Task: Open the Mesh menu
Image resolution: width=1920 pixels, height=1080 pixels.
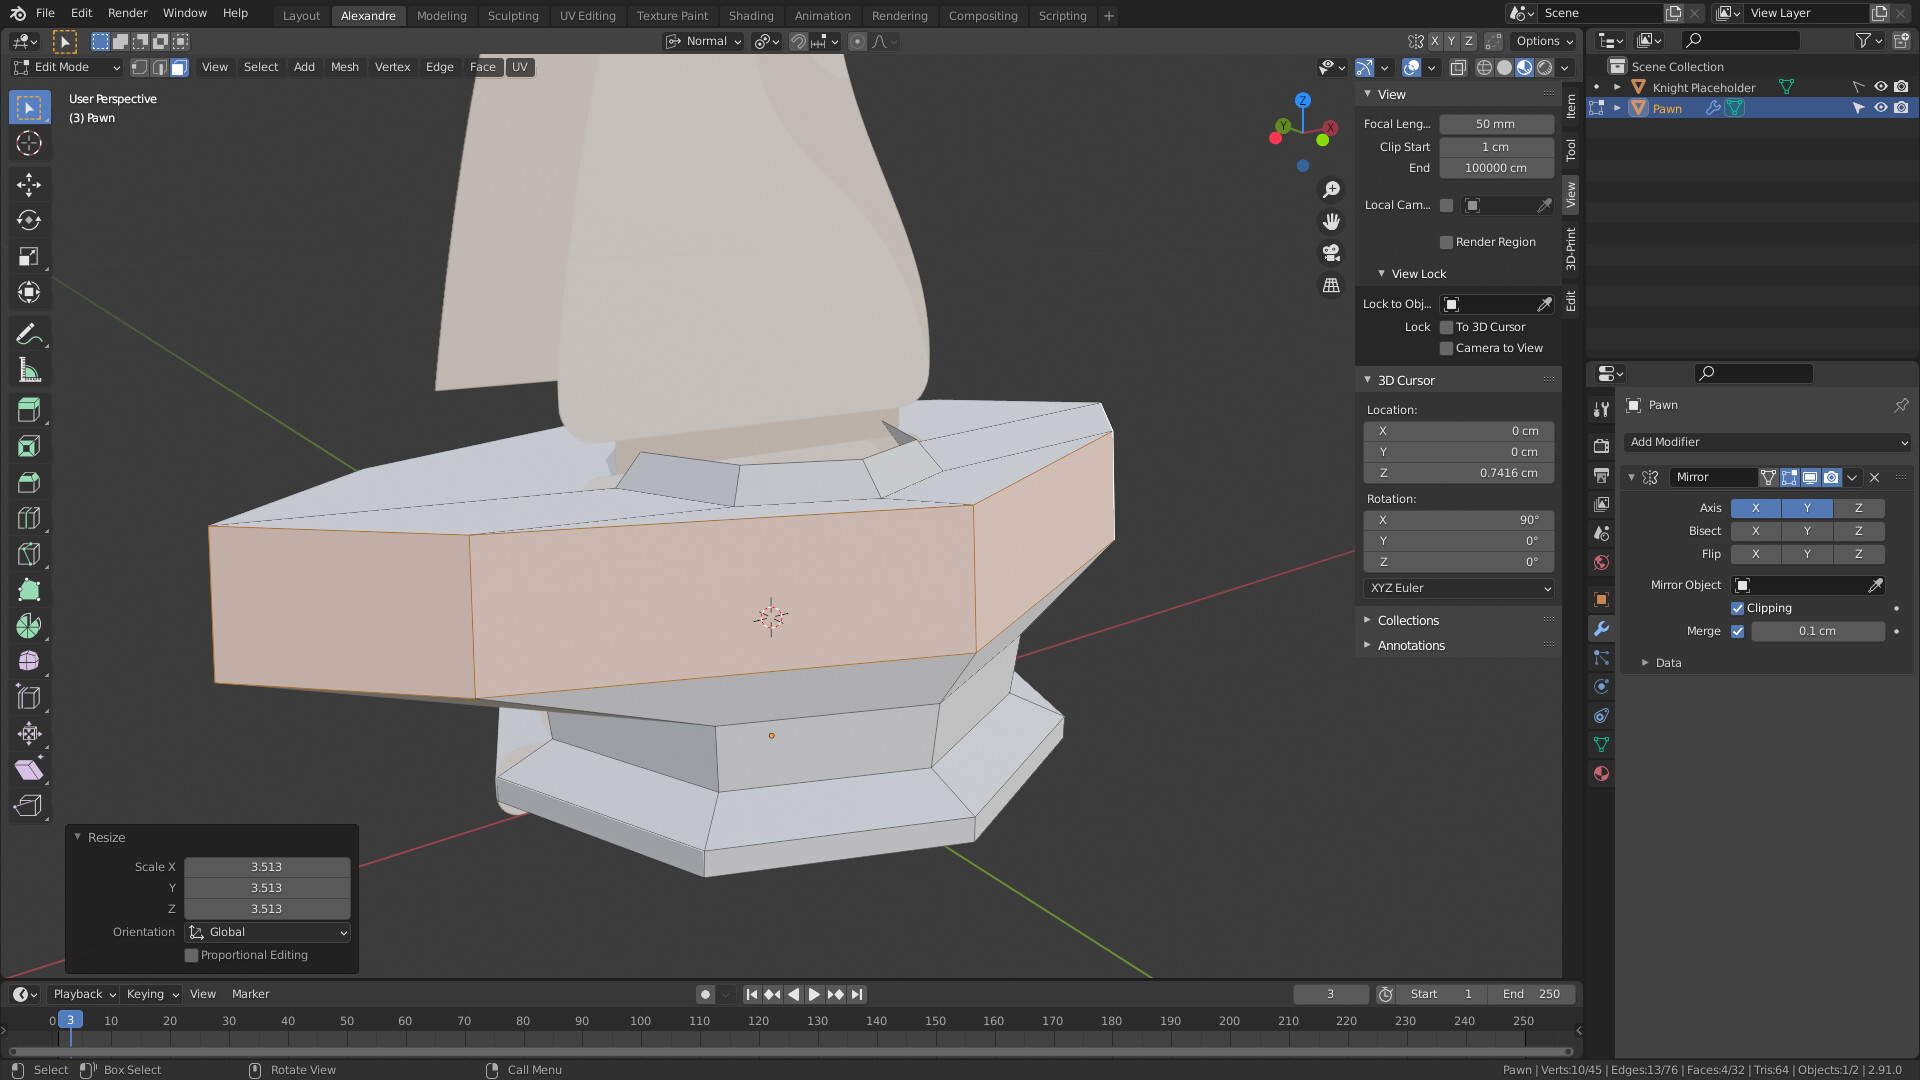Action: [344, 67]
